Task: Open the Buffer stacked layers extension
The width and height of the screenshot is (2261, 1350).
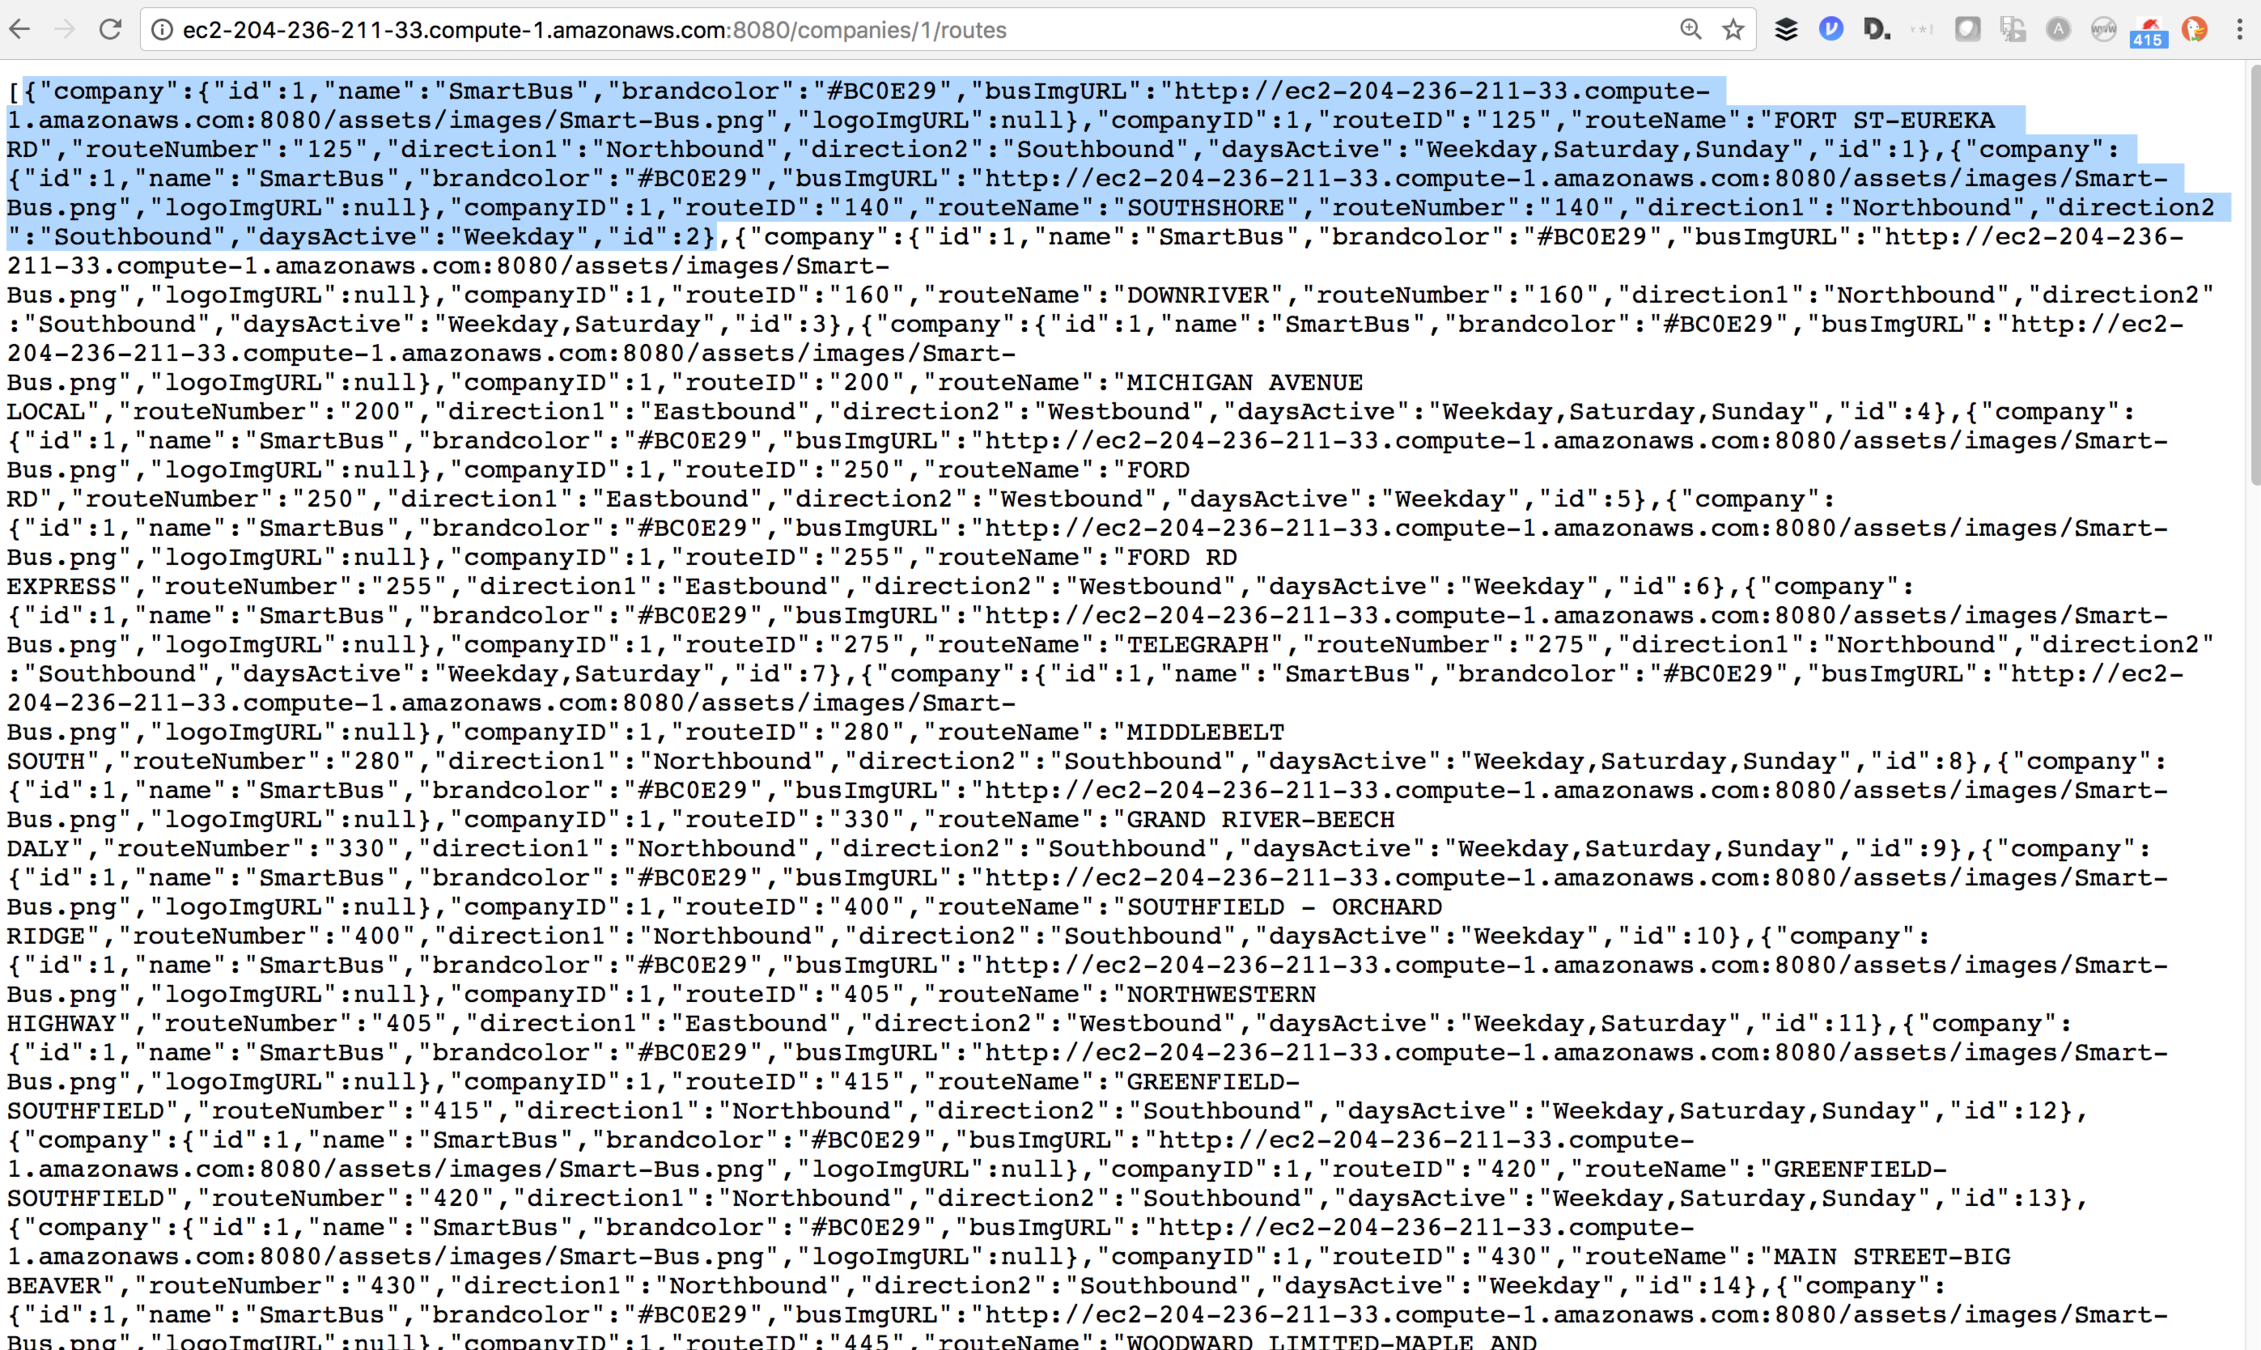Action: [1786, 30]
